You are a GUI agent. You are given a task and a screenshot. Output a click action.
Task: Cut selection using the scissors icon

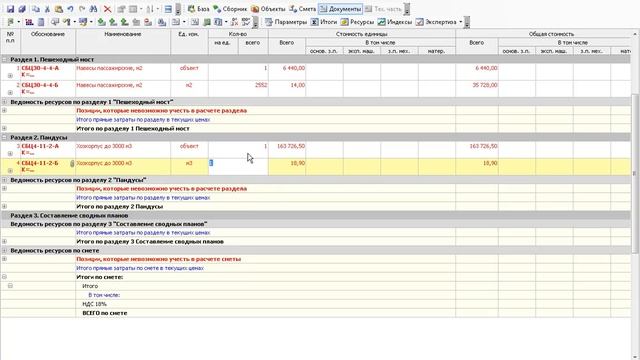(x=47, y=9)
